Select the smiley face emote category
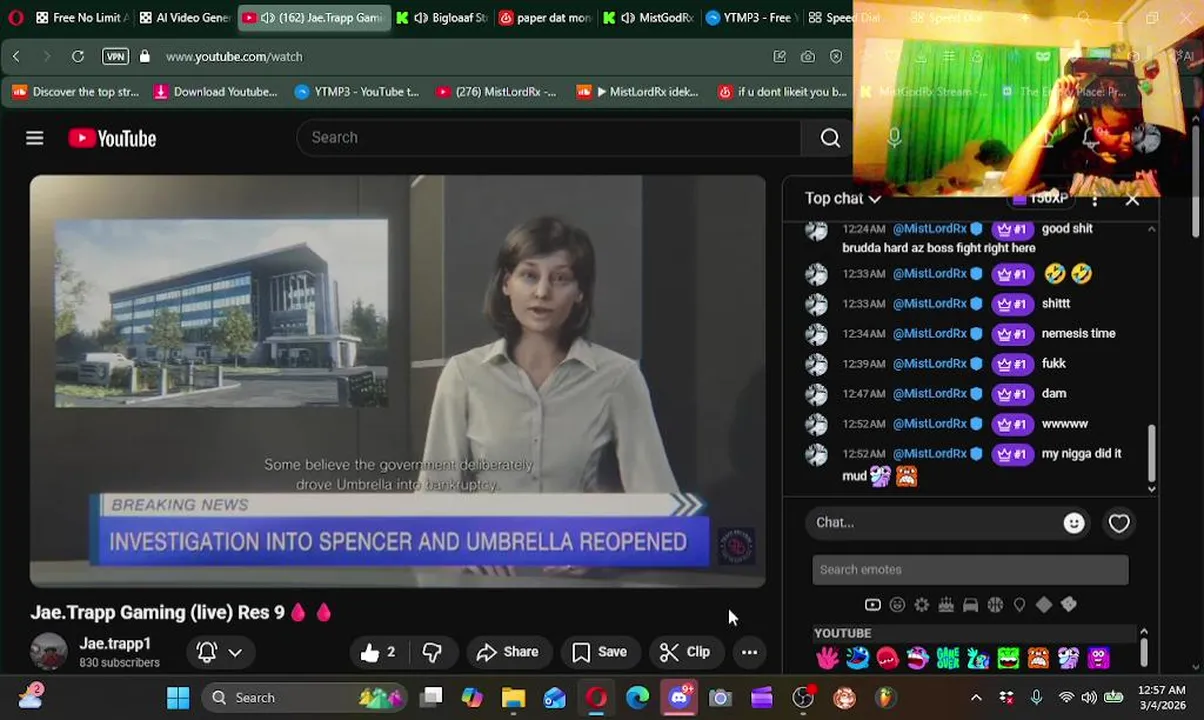This screenshot has width=1204, height=720. point(897,605)
